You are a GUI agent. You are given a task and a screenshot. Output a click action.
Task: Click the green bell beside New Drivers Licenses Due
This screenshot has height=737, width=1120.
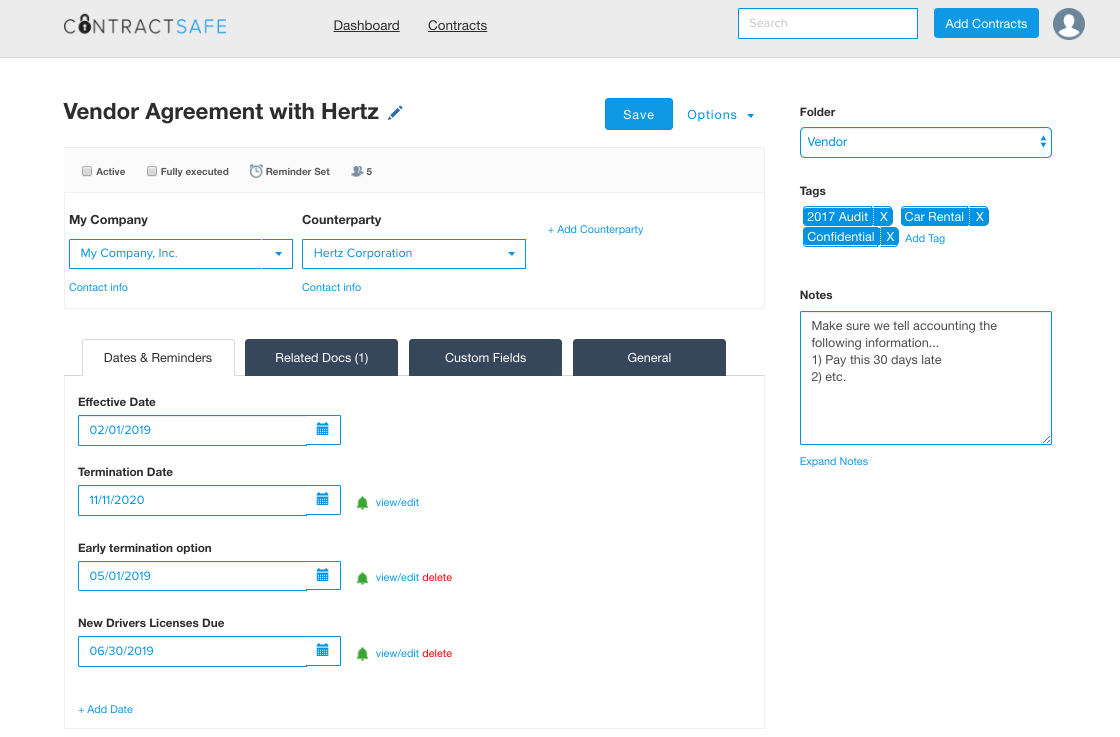click(x=362, y=652)
